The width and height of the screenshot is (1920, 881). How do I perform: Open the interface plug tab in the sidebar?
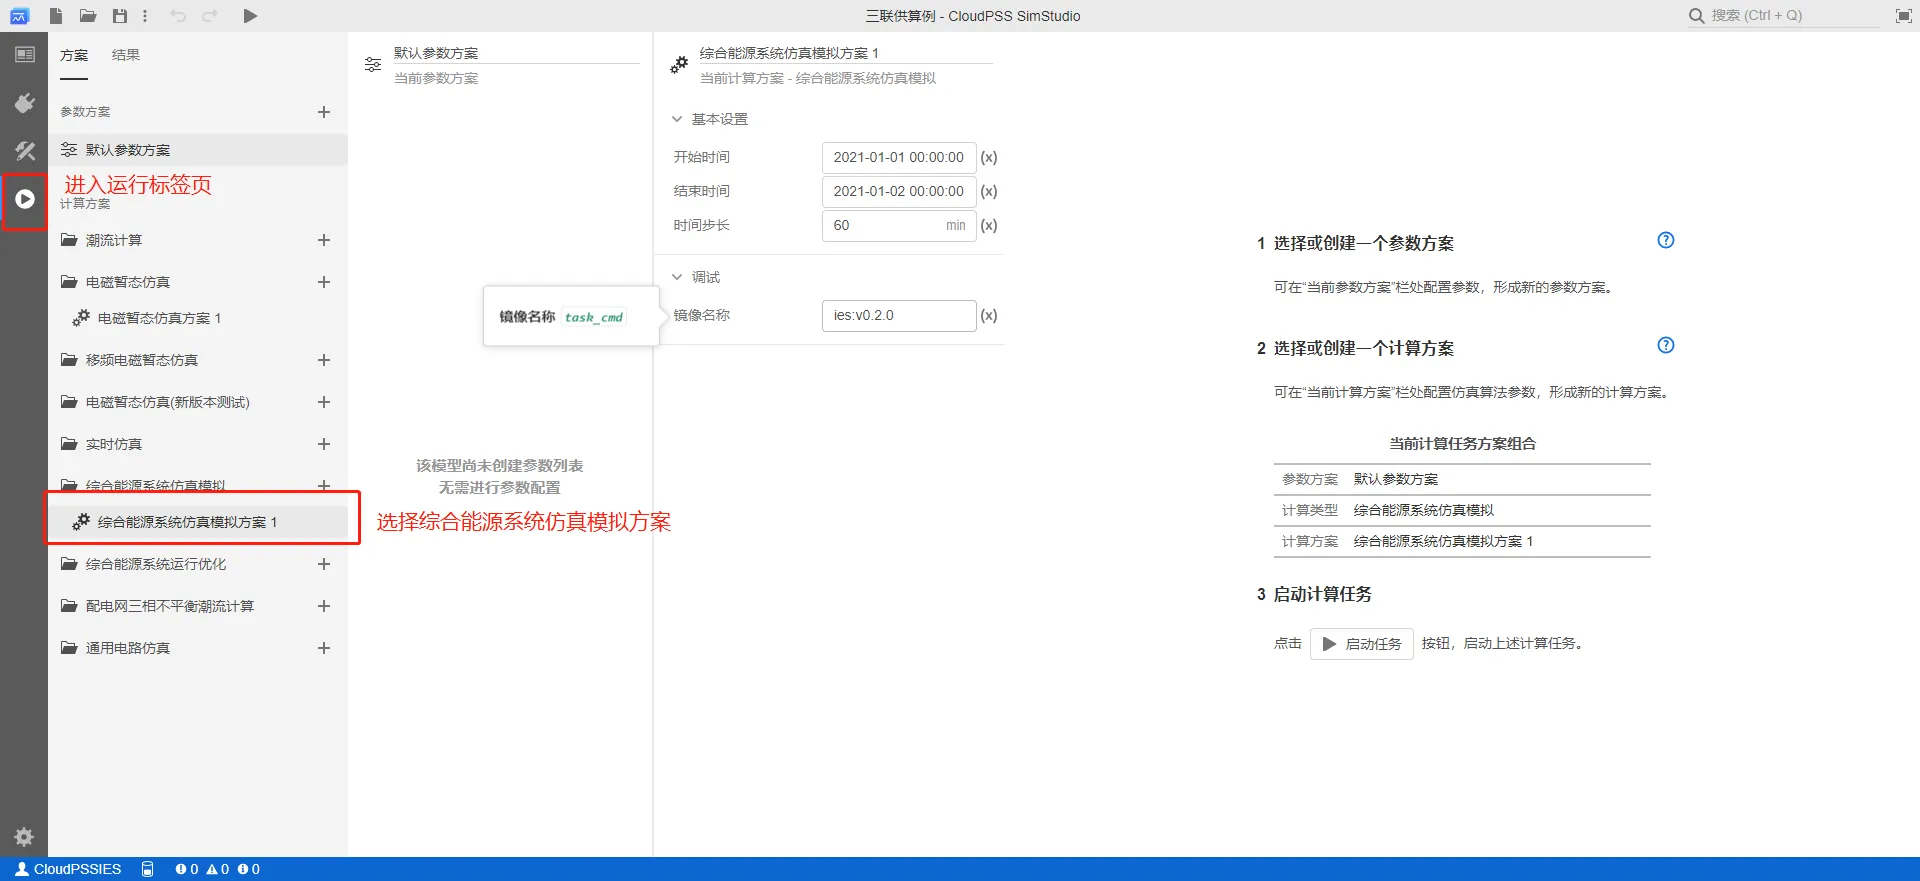pos(24,103)
